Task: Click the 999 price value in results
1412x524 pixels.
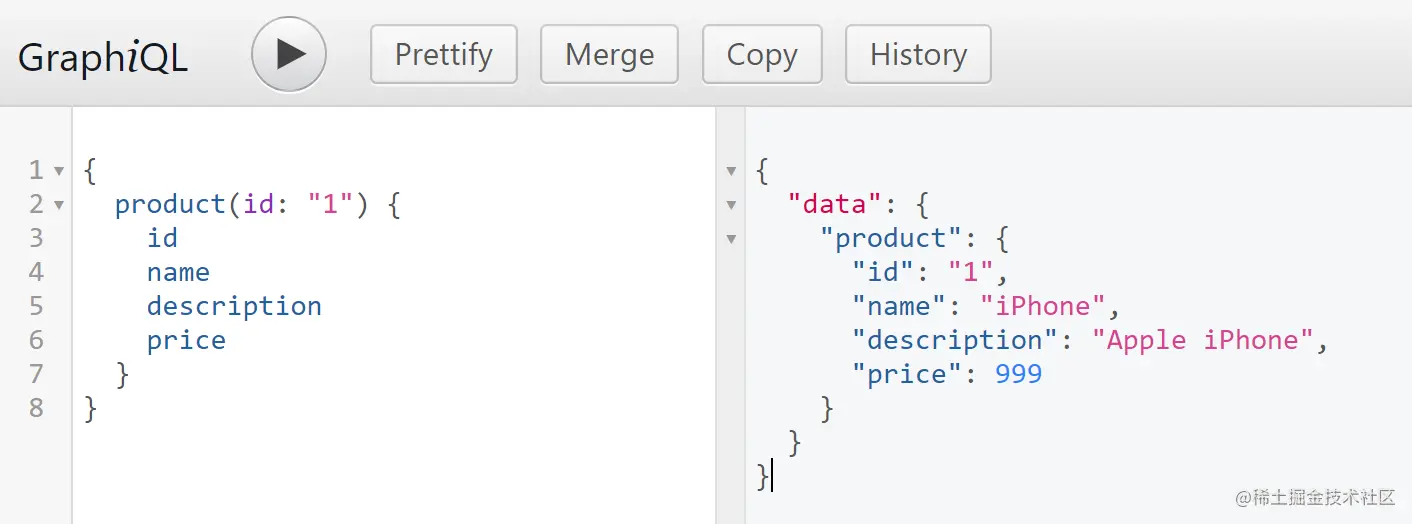Action: tap(1019, 374)
